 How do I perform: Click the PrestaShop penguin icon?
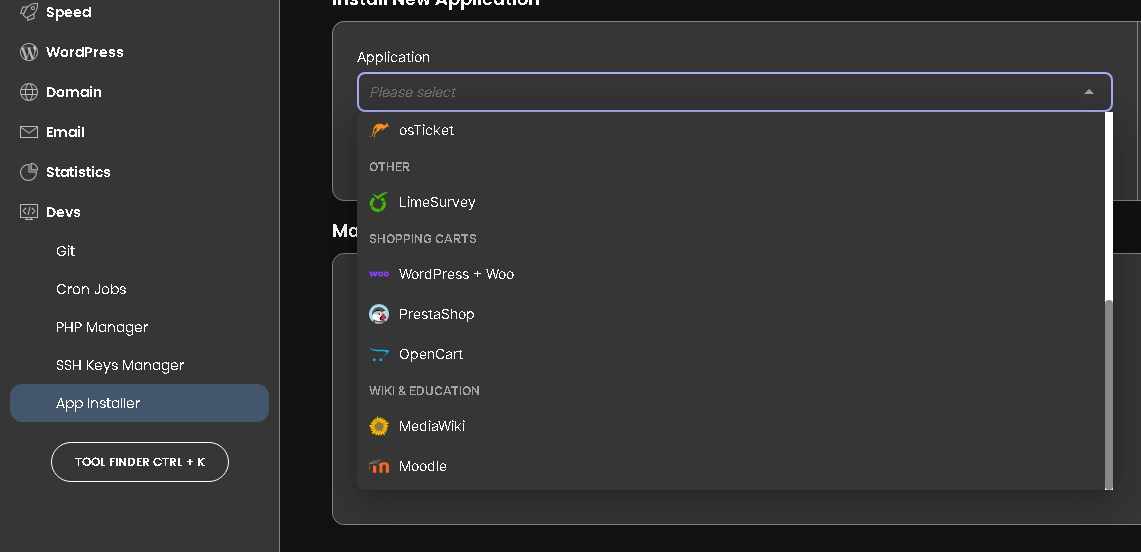379,314
